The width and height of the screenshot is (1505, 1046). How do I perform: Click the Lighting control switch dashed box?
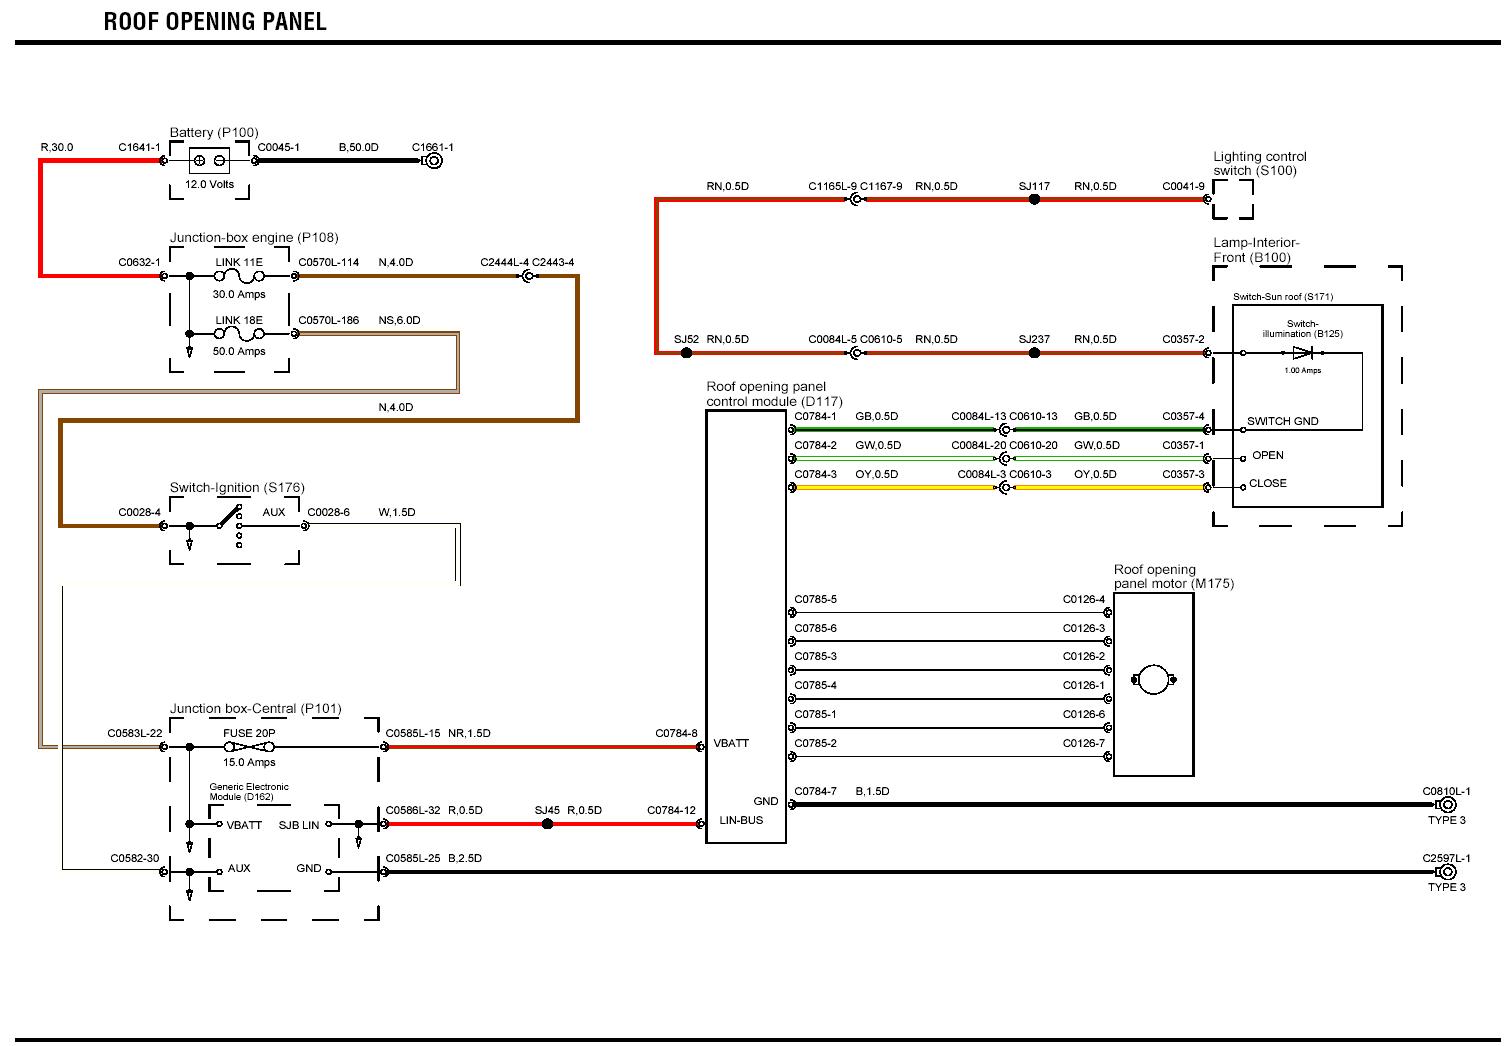(x=1232, y=200)
